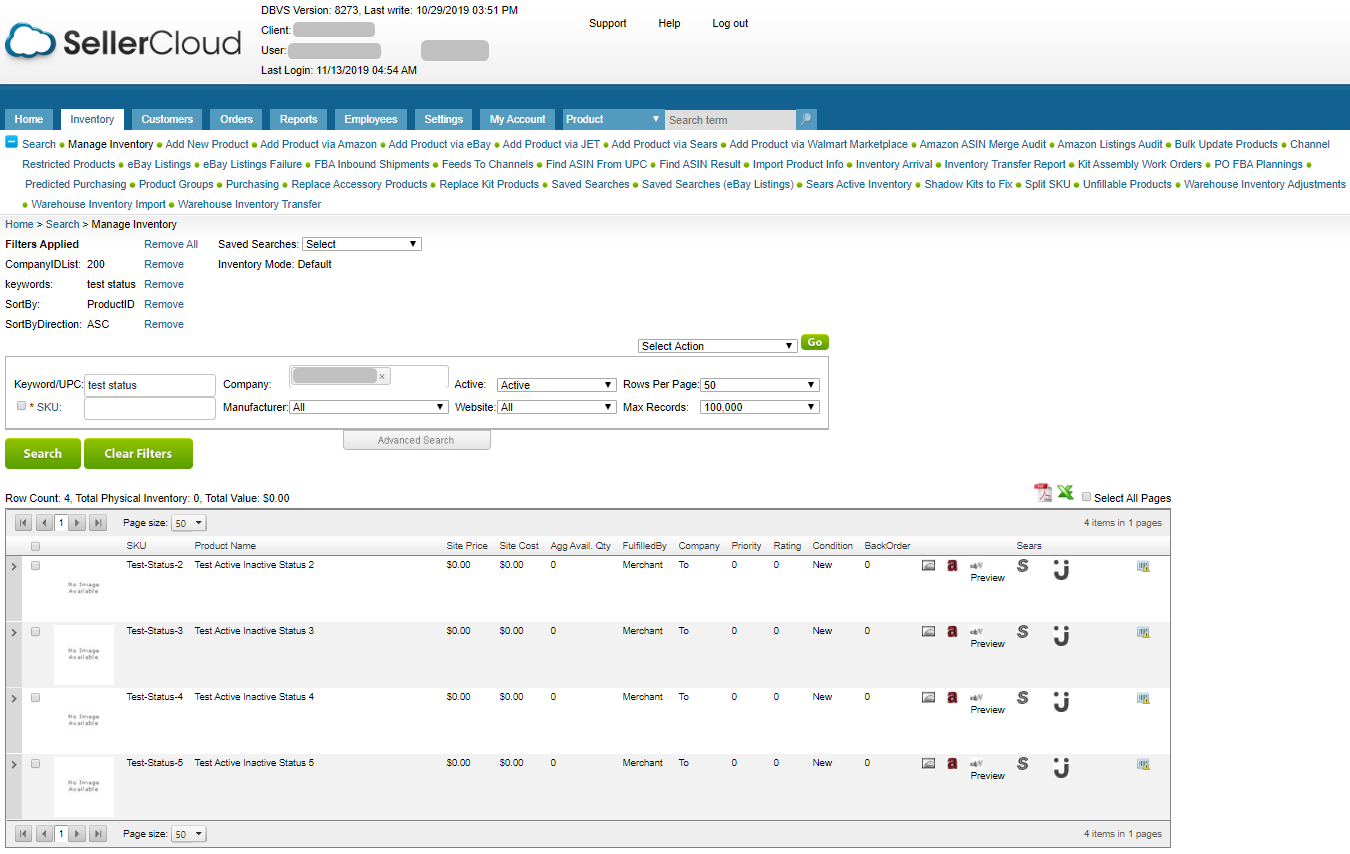
Task: Click the Clear Filters button
Action: click(x=138, y=453)
